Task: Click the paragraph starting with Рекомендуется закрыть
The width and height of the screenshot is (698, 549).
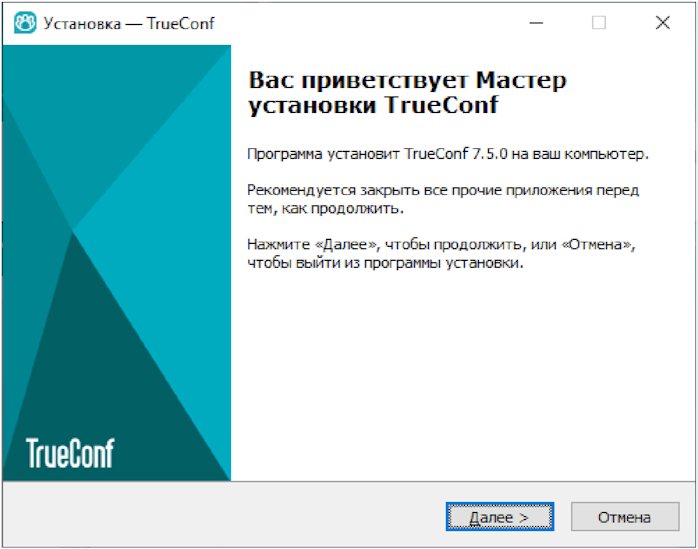Action: 443,199
